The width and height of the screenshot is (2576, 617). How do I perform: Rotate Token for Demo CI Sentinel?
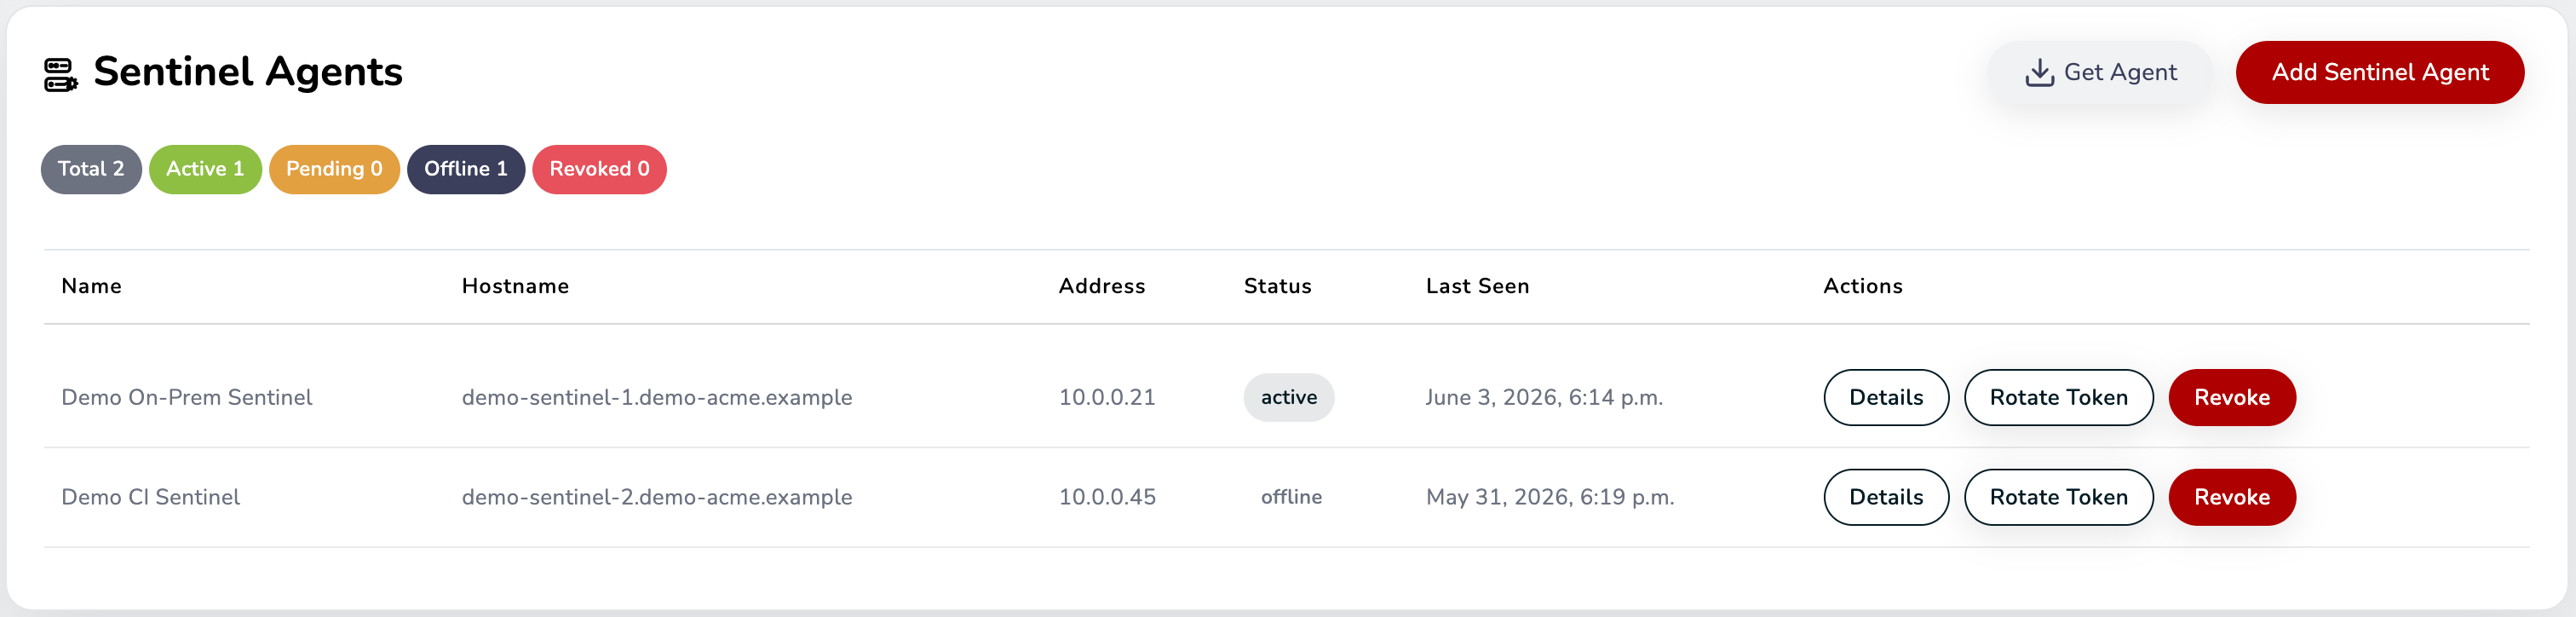[2058, 497]
